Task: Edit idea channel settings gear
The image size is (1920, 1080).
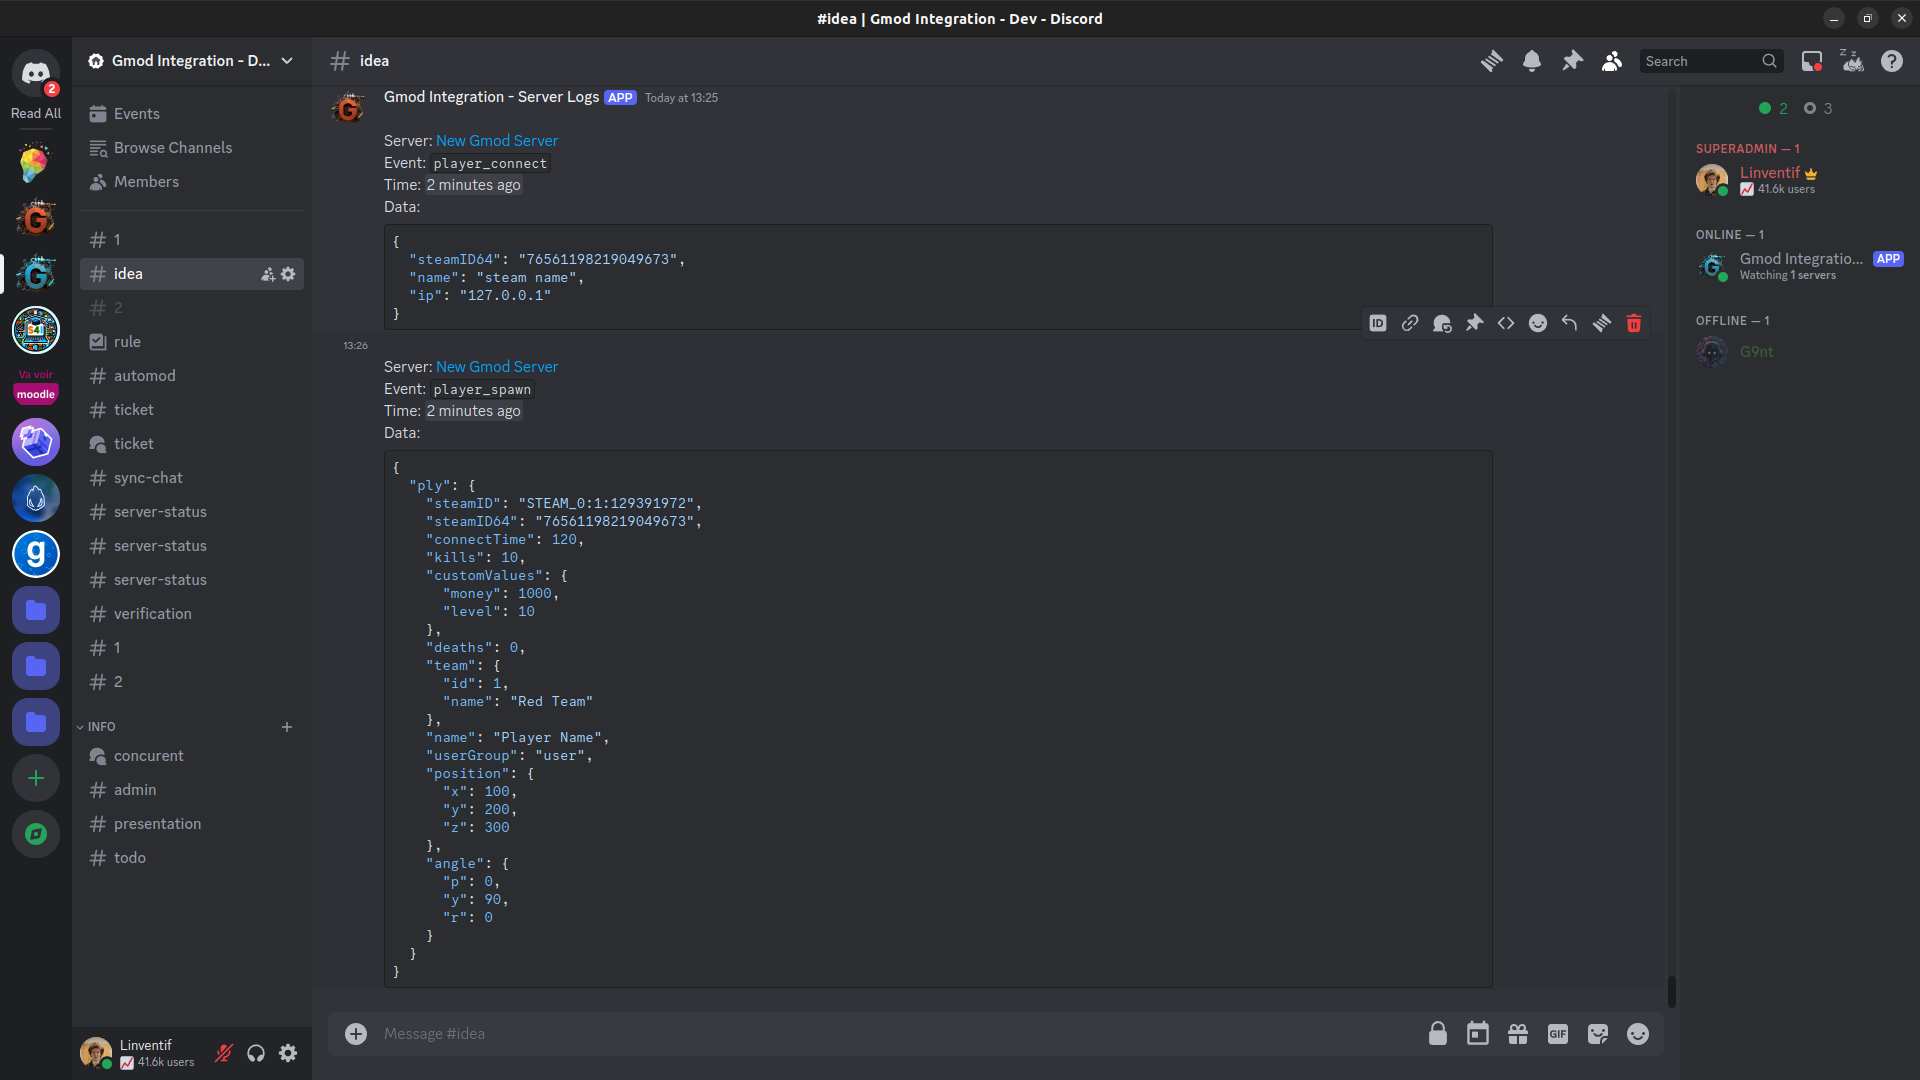Action: (288, 274)
